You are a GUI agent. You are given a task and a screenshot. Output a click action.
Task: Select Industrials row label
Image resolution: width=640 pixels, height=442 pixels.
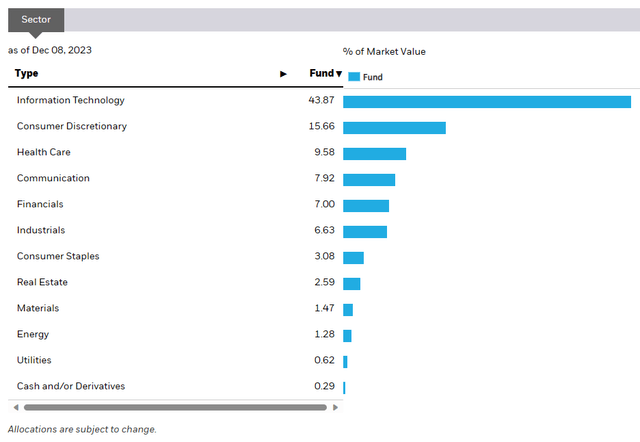coord(41,230)
